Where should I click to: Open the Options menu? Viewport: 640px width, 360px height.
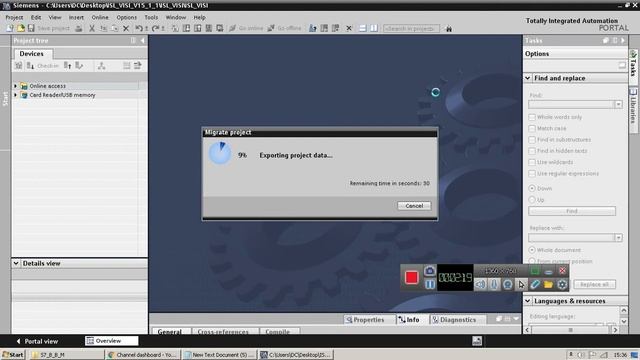pyautogui.click(x=127, y=18)
